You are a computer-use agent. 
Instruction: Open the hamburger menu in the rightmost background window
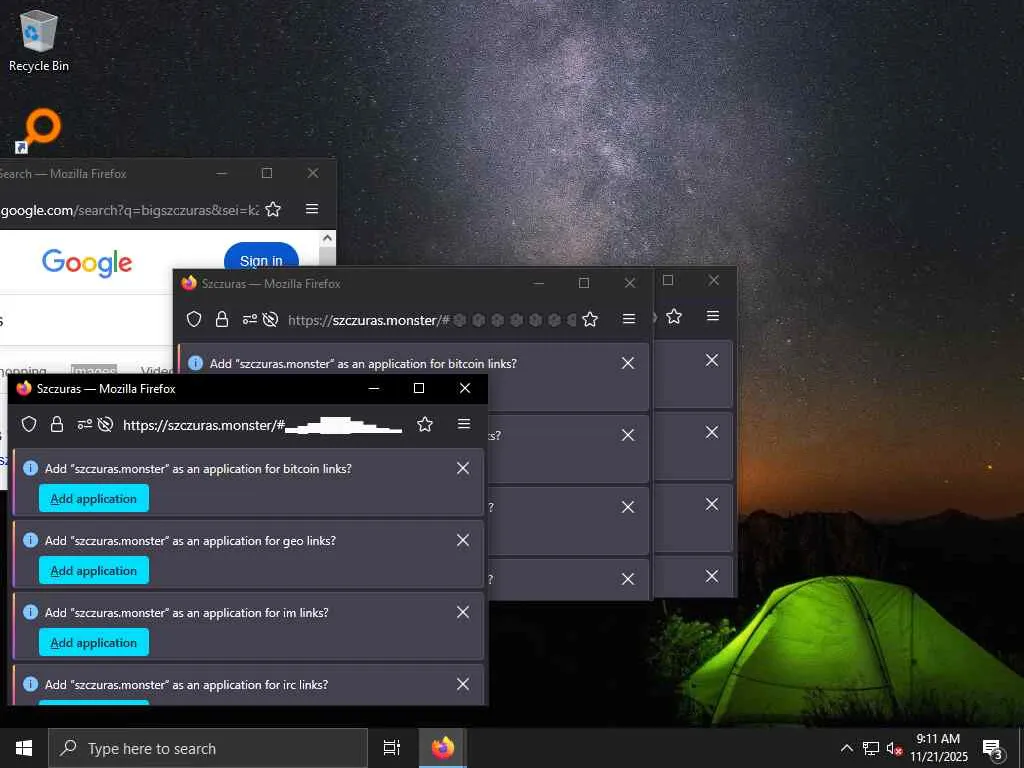tap(712, 316)
